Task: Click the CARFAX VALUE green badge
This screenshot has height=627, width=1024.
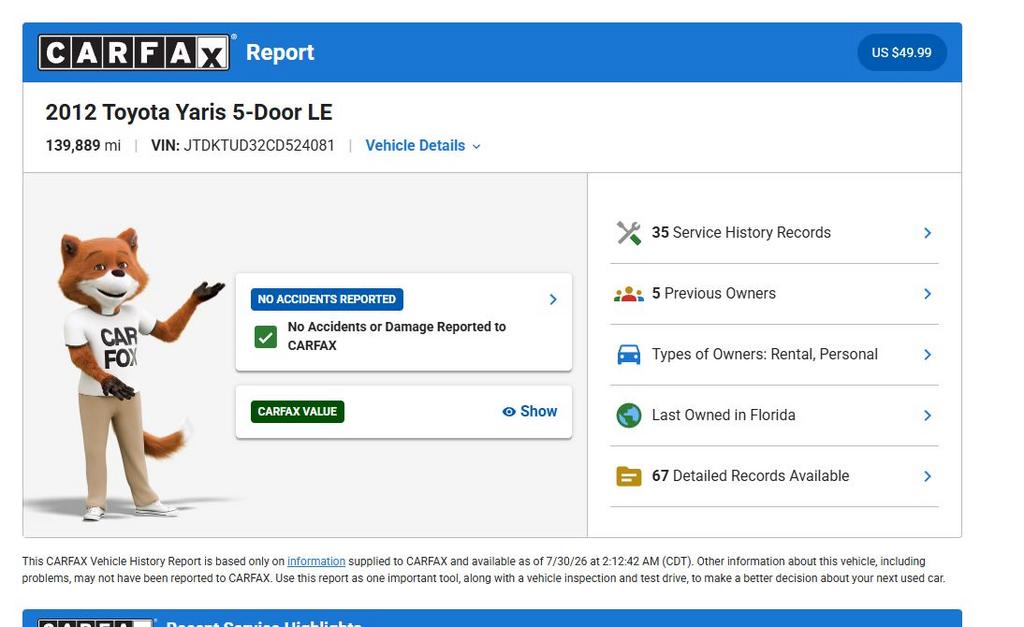Action: 297,411
